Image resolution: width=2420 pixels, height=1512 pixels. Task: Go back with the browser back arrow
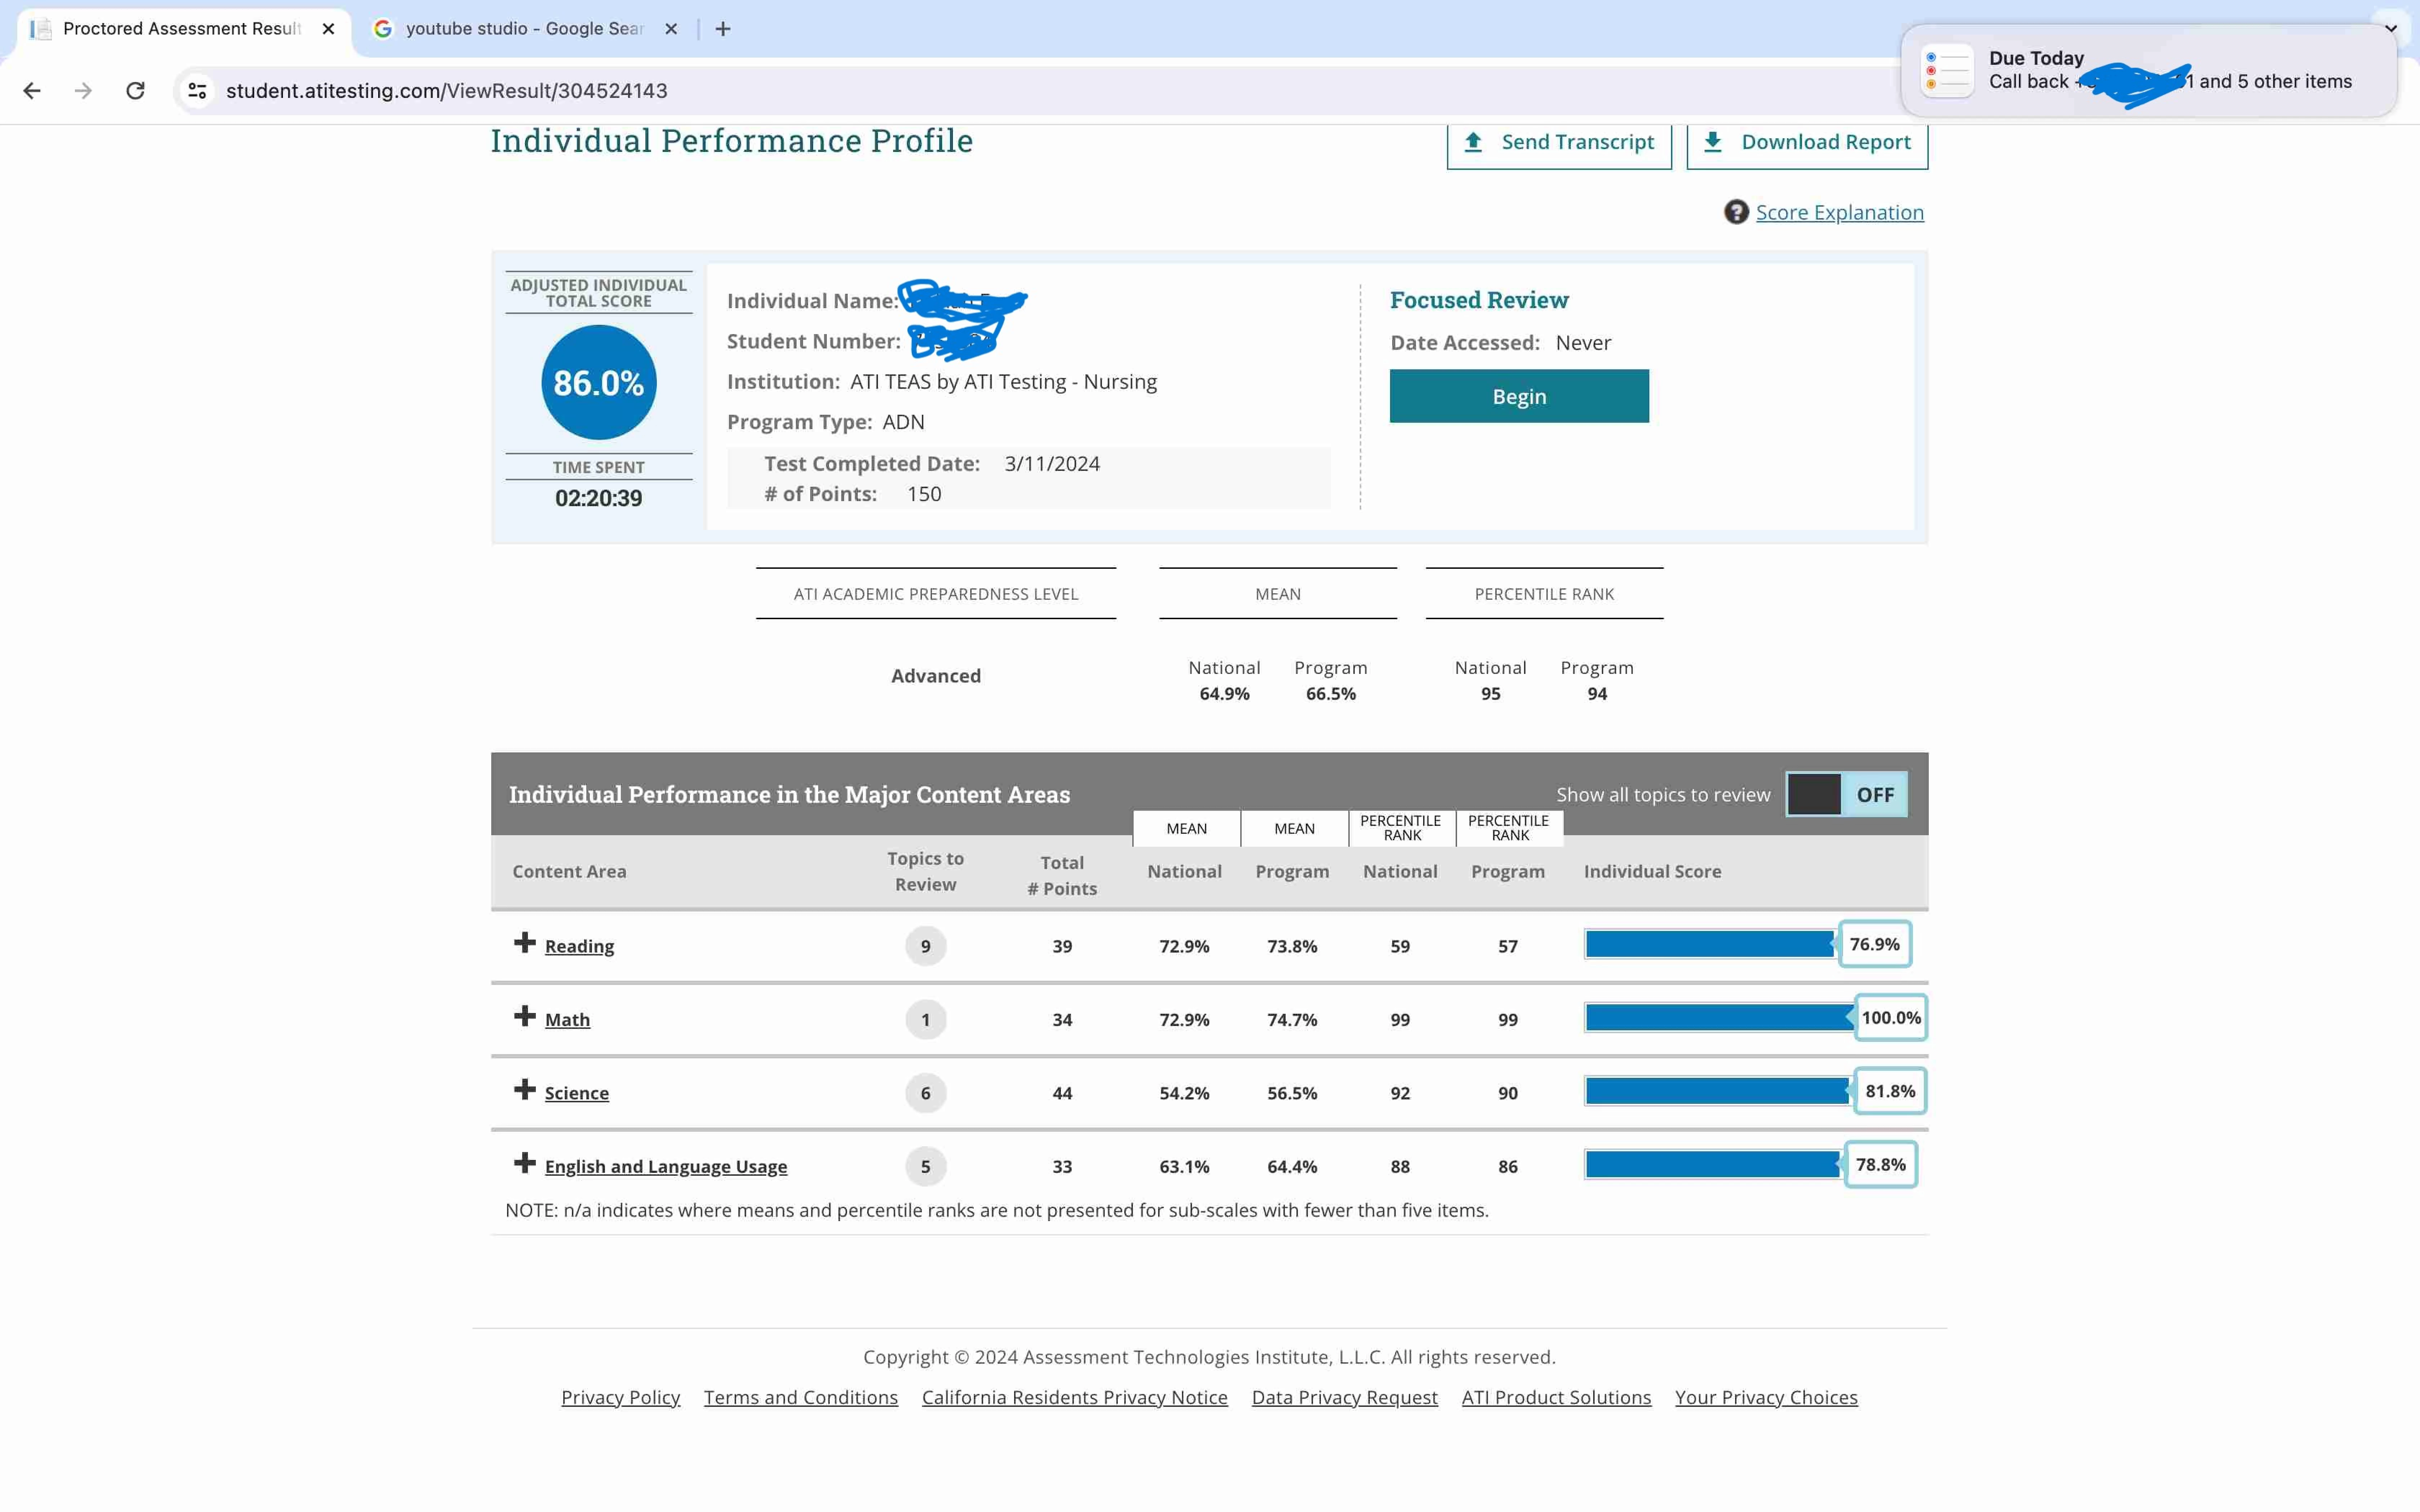point(32,91)
